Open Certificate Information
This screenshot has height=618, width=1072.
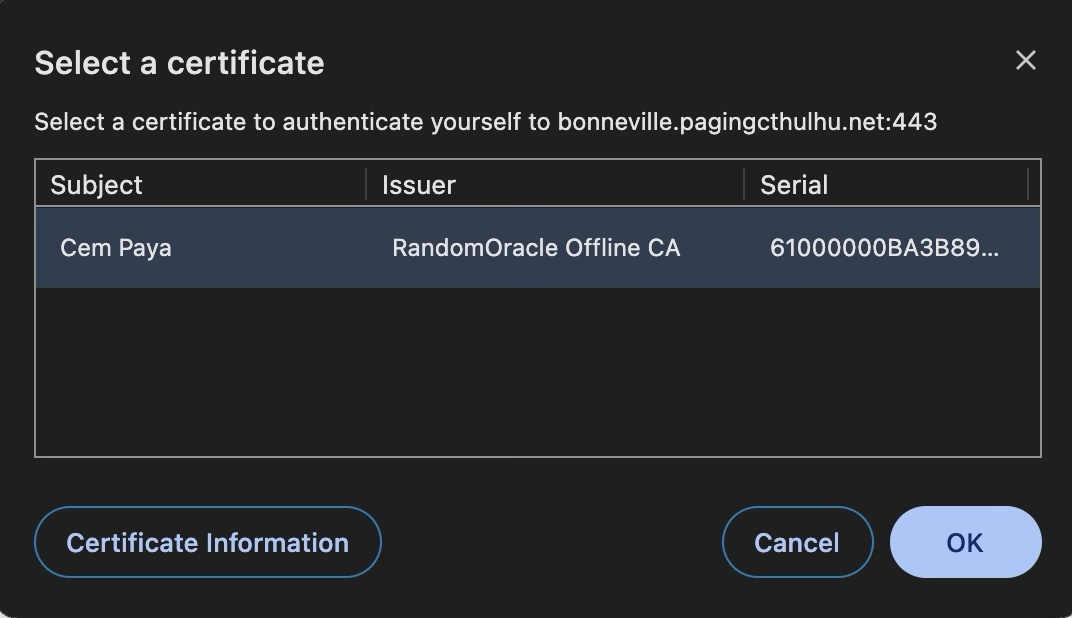(207, 542)
